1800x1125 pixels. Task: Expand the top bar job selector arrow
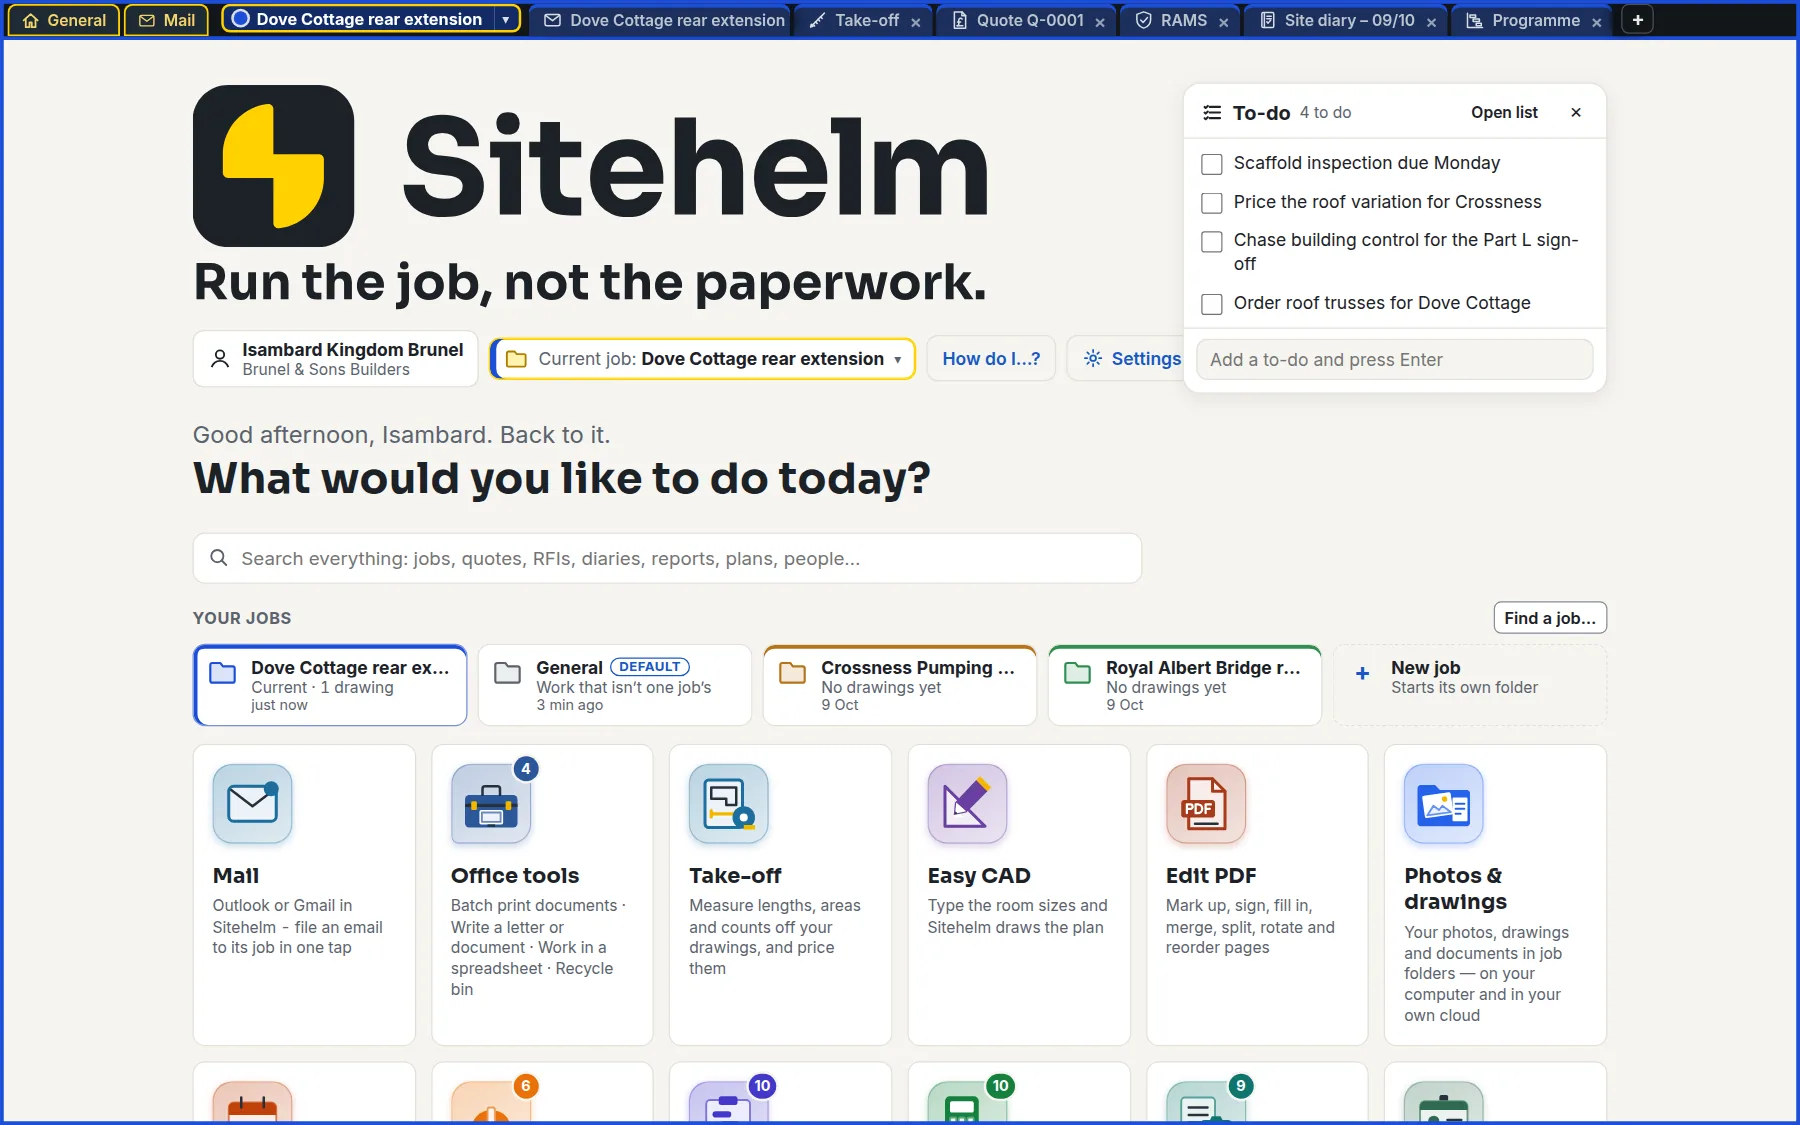click(506, 20)
